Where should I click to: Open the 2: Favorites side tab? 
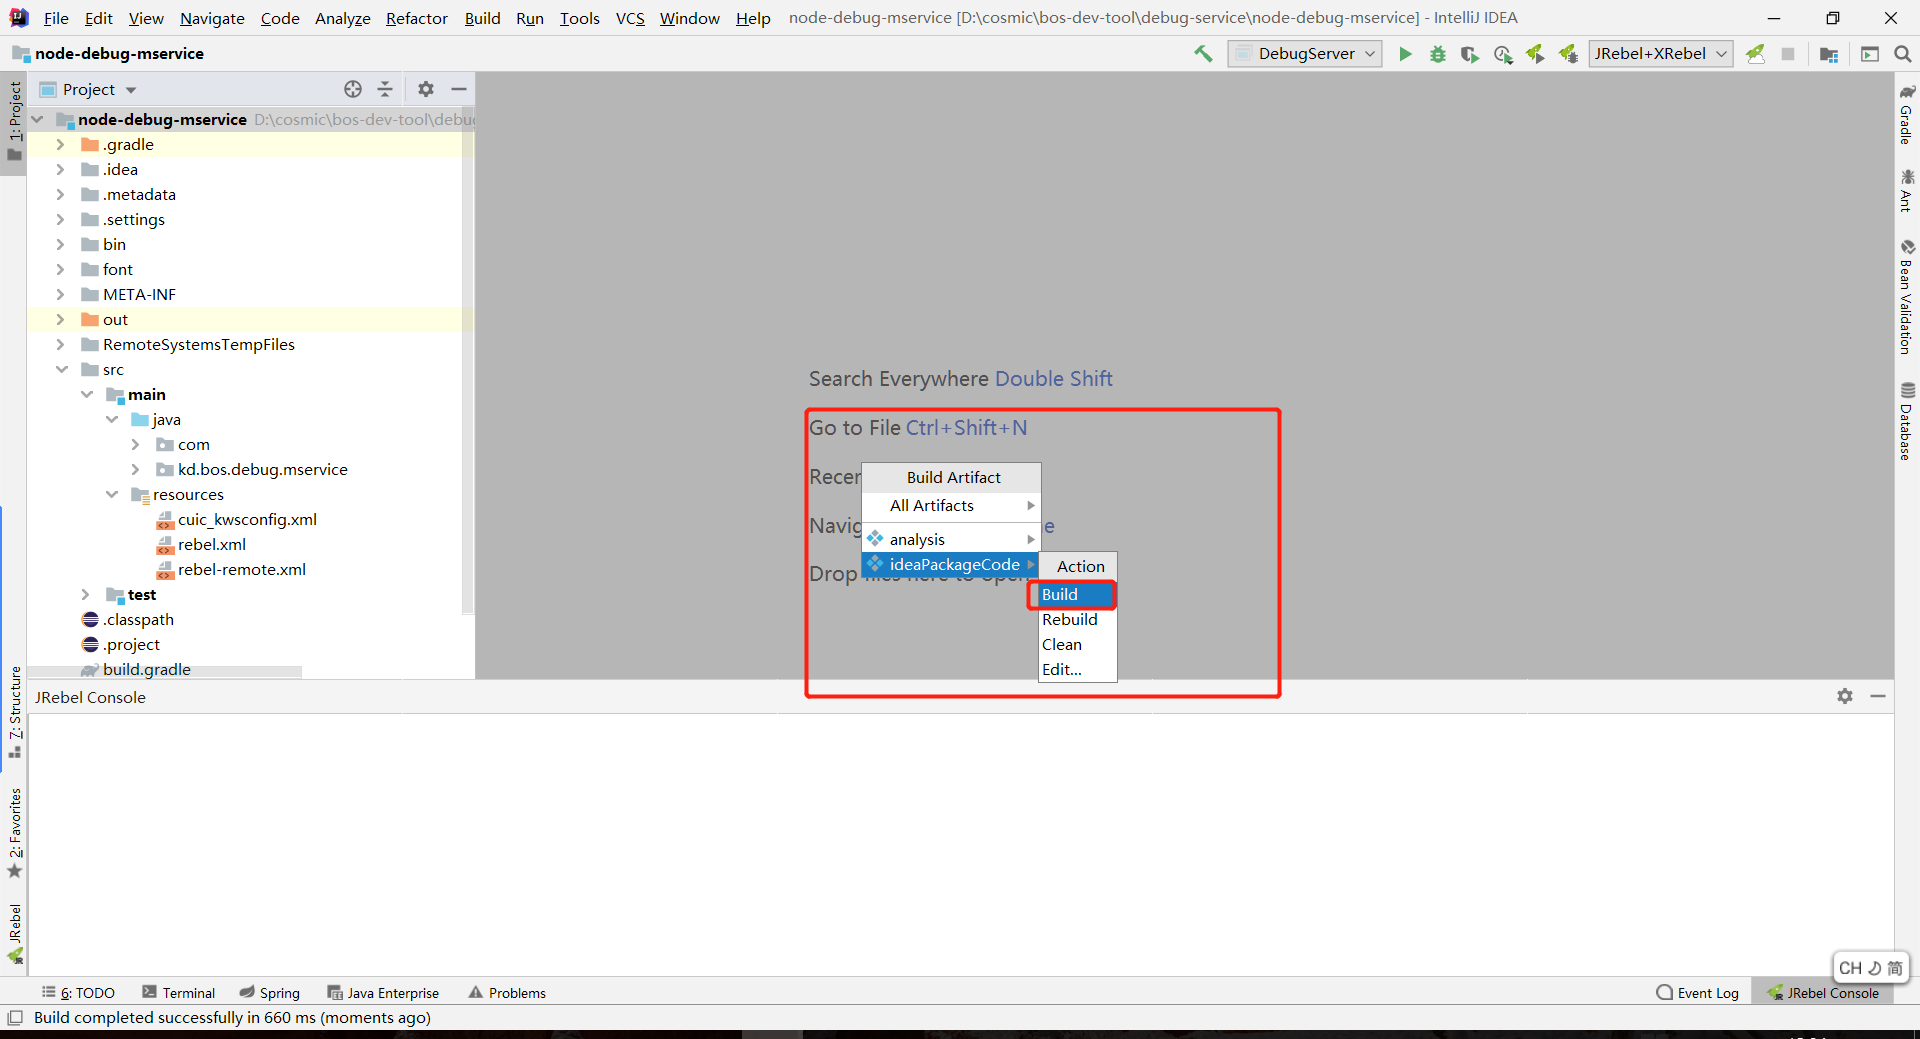pos(14,833)
